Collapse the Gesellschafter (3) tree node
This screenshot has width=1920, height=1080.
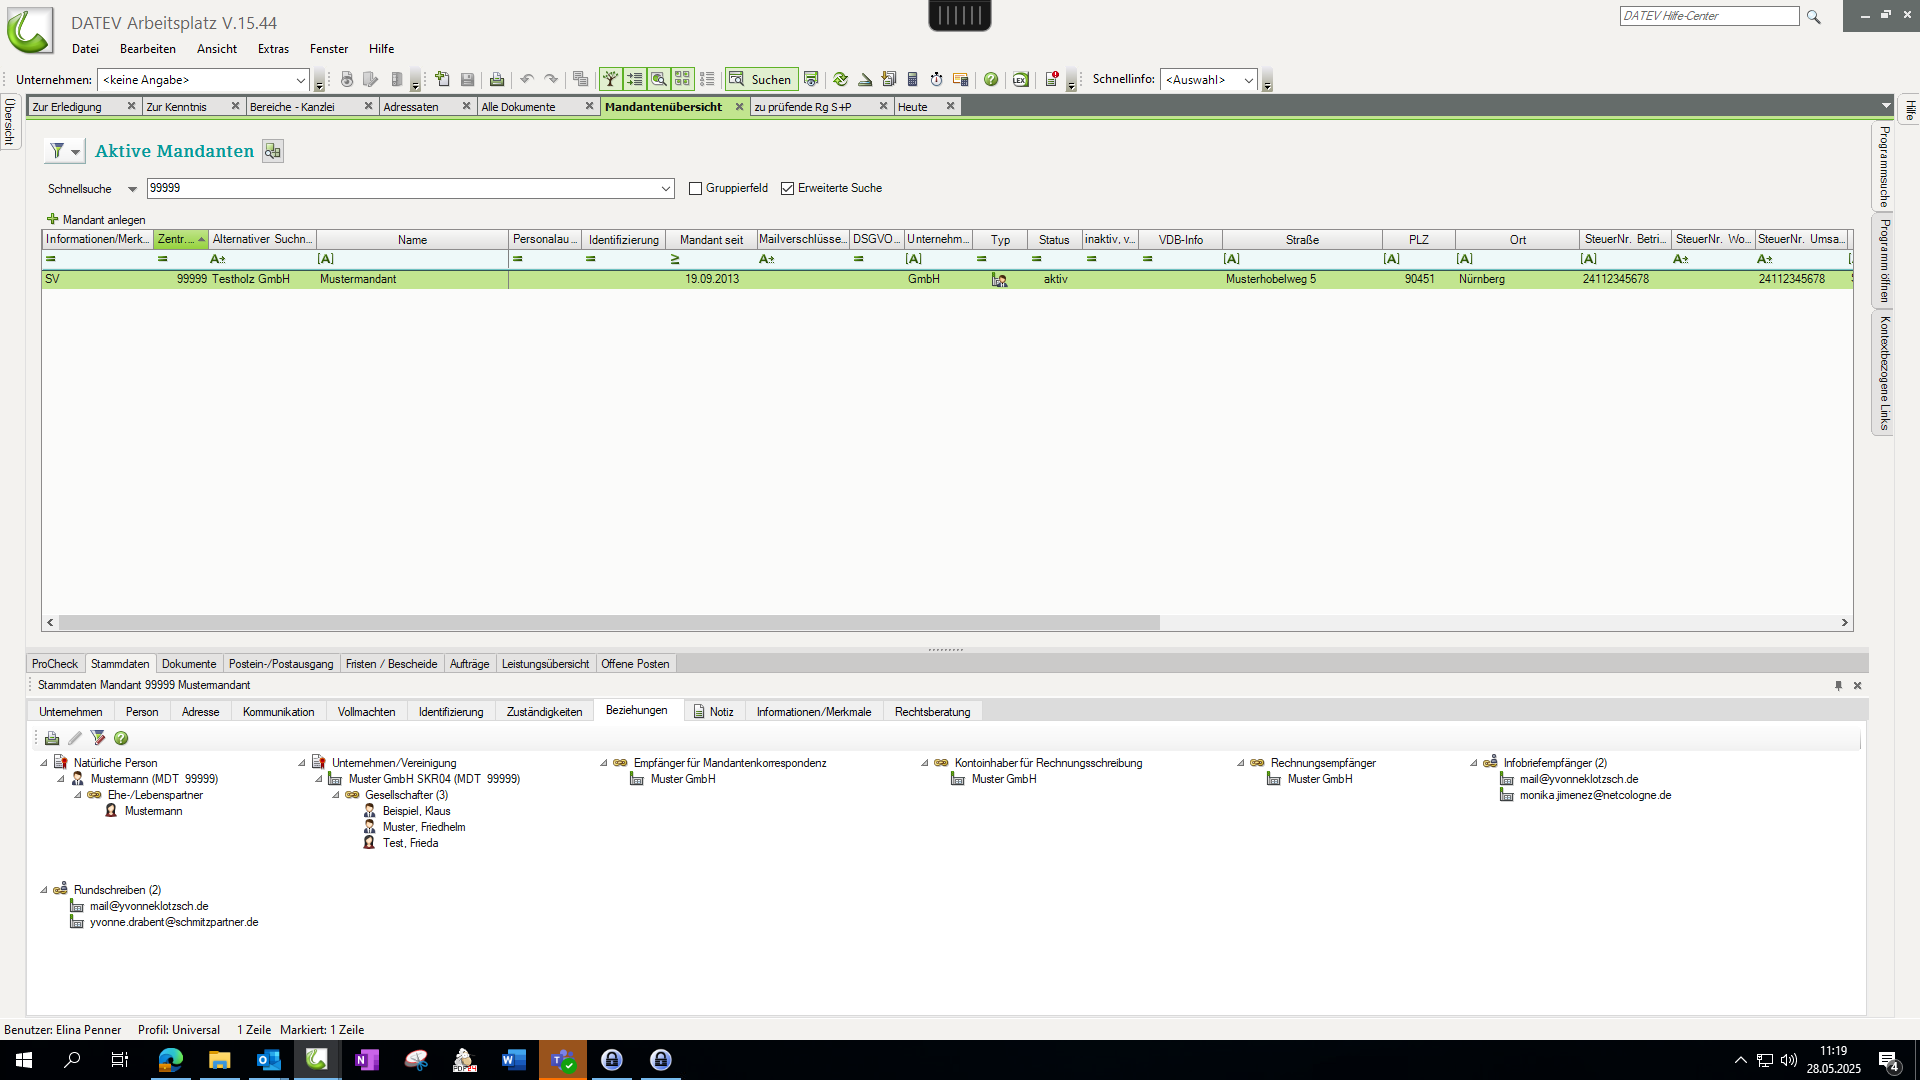pyautogui.click(x=336, y=795)
